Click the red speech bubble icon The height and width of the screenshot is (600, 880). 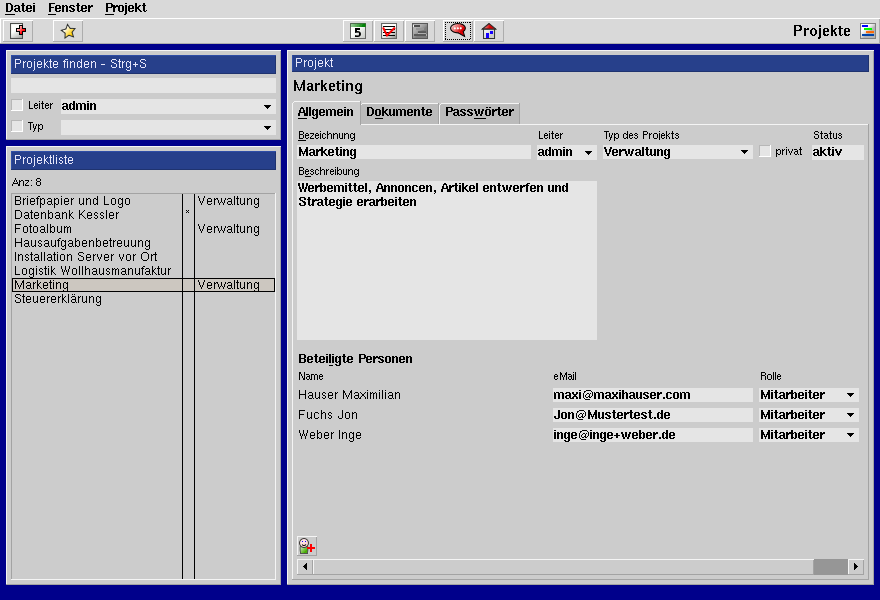pyautogui.click(x=458, y=31)
